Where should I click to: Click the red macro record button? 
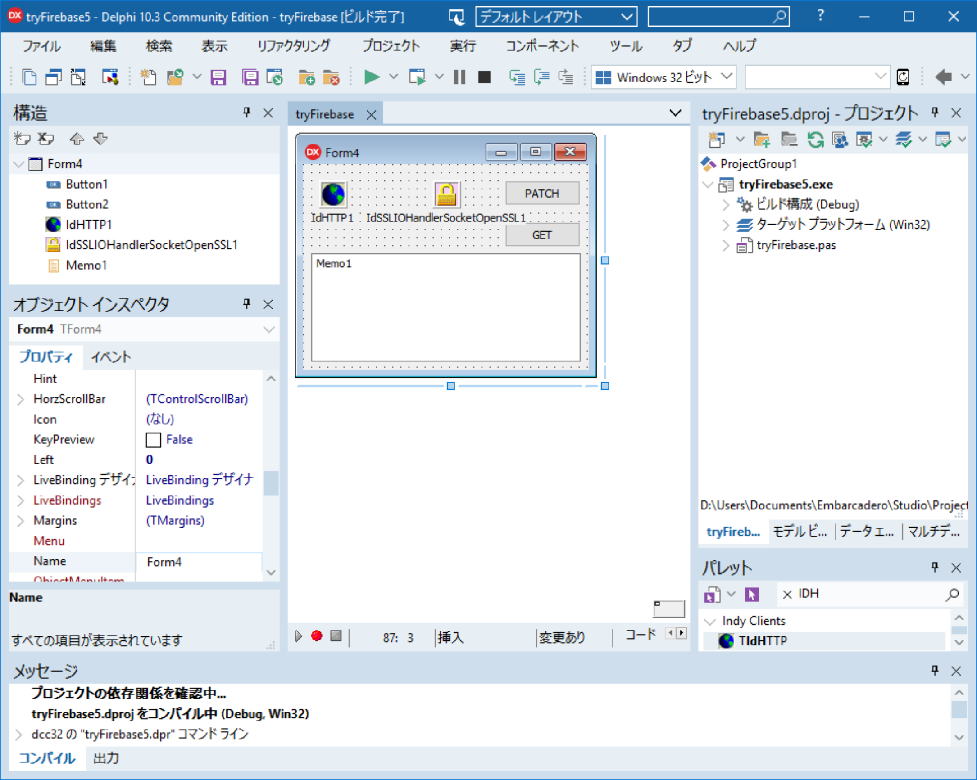(317, 635)
